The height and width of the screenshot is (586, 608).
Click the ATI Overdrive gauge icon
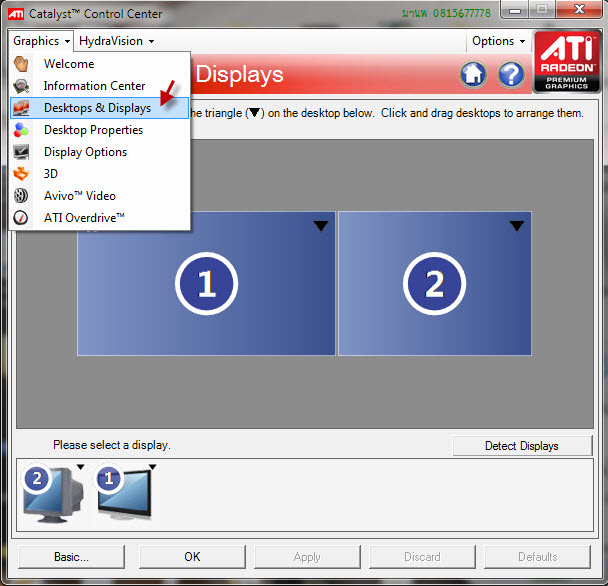(x=21, y=218)
